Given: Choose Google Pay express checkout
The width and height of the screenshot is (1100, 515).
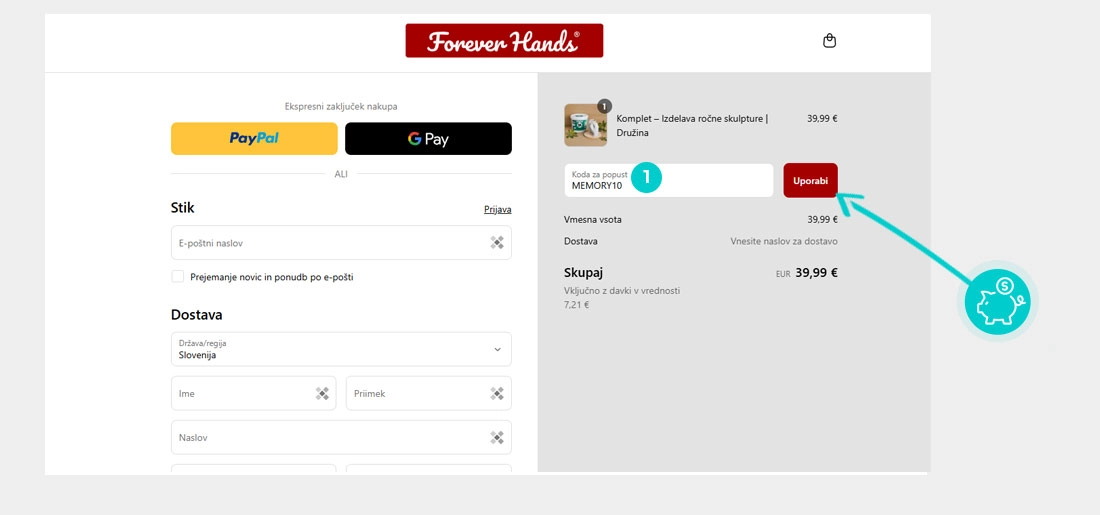Looking at the screenshot, I should coord(428,139).
